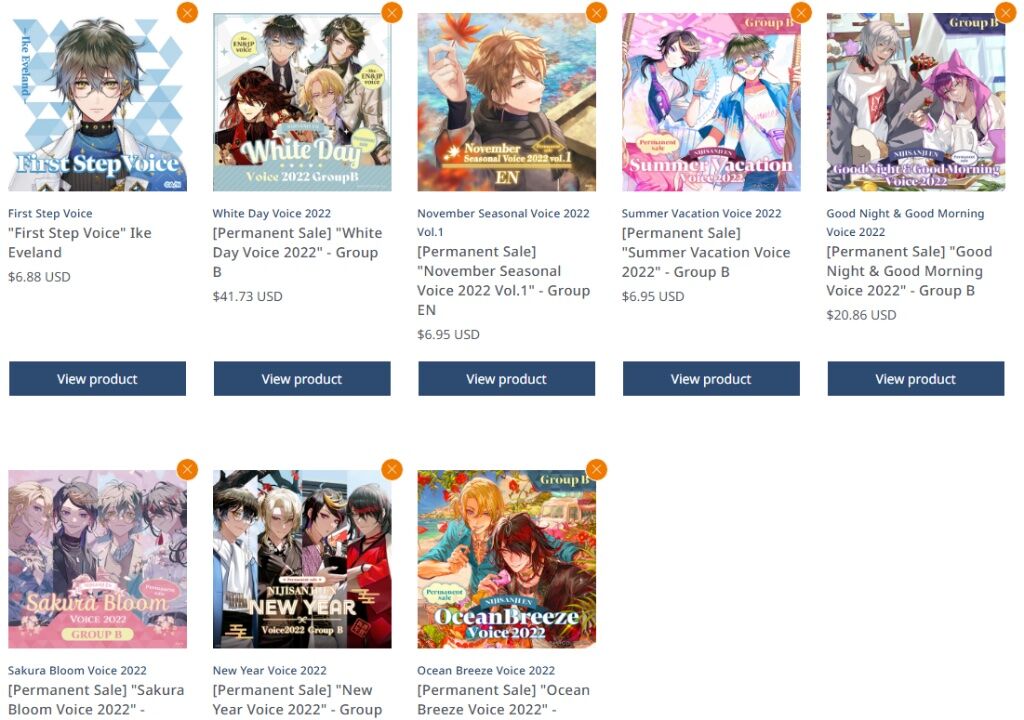Open "Good Night & Good Morning Voice 2022" - Group B title
This screenshot has width=1024, height=720.
[909, 270]
